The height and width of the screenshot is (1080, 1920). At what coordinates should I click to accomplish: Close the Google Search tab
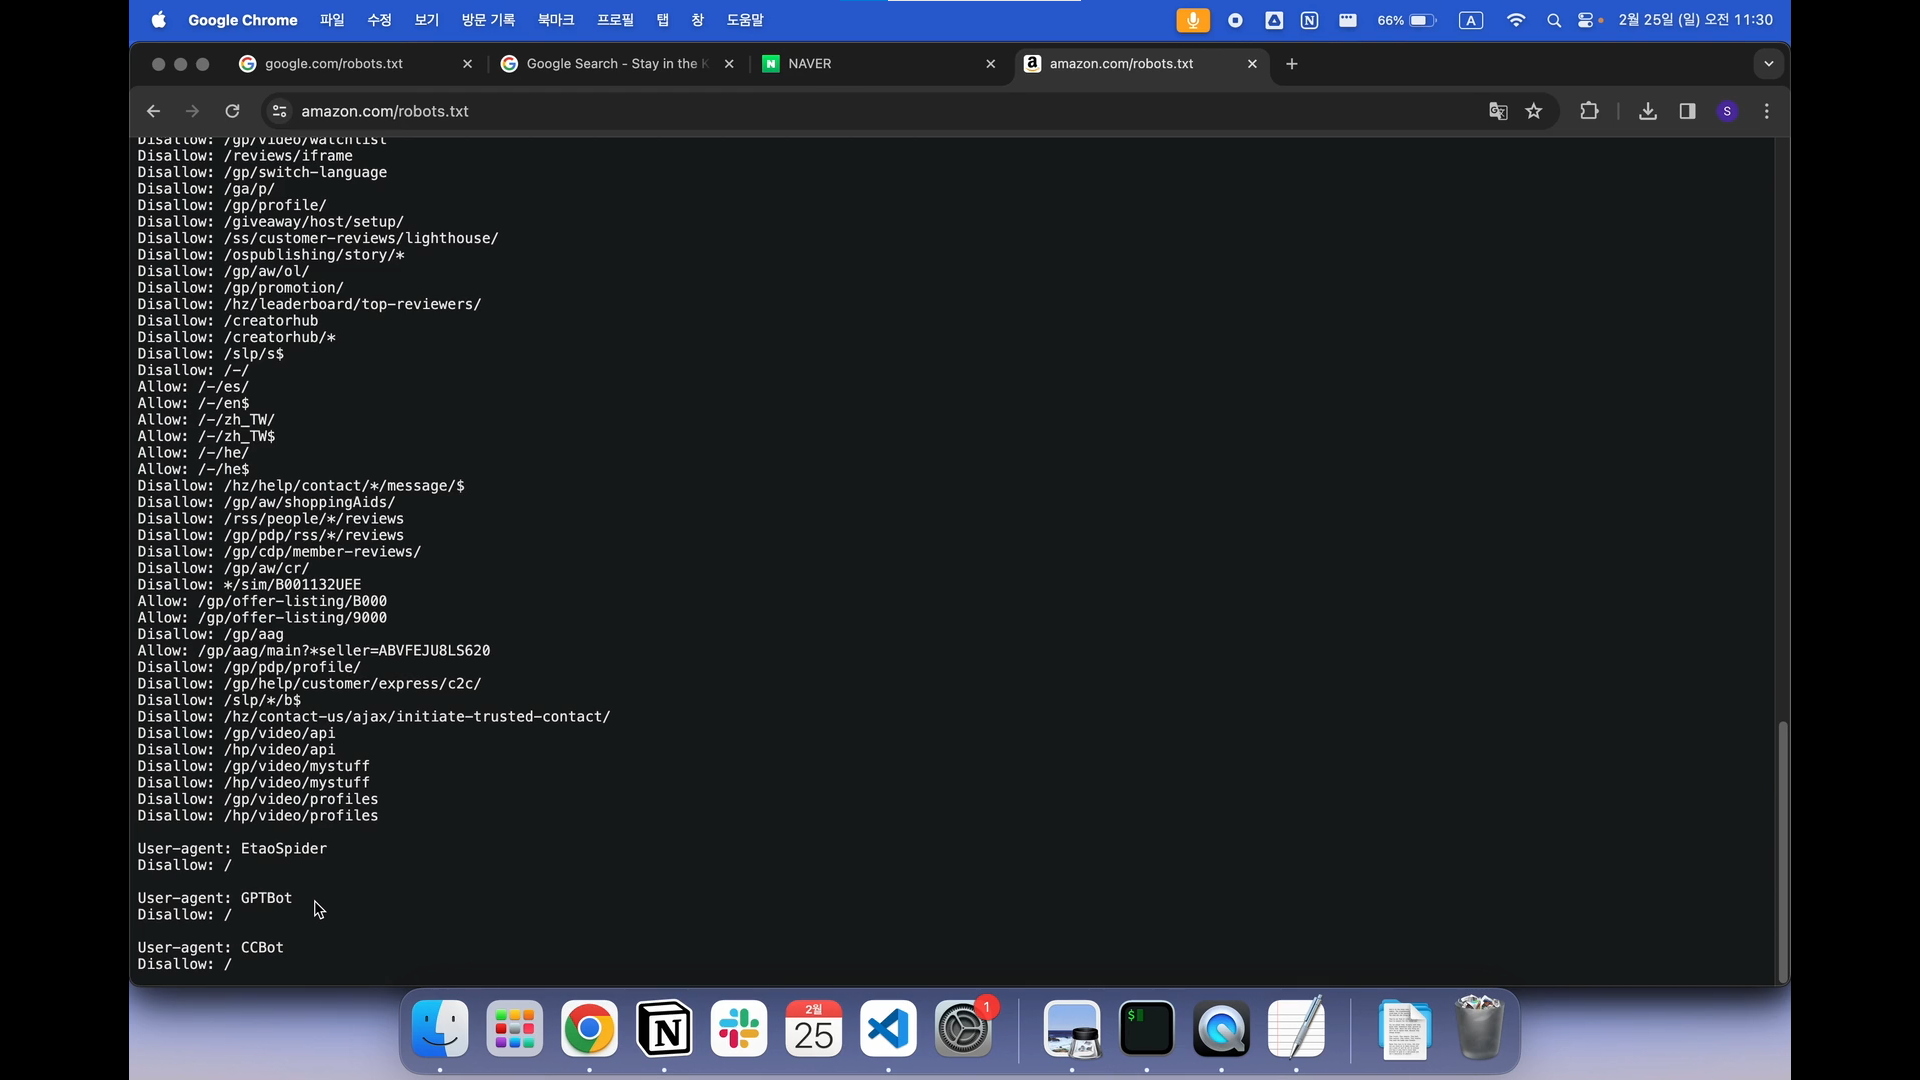click(729, 64)
